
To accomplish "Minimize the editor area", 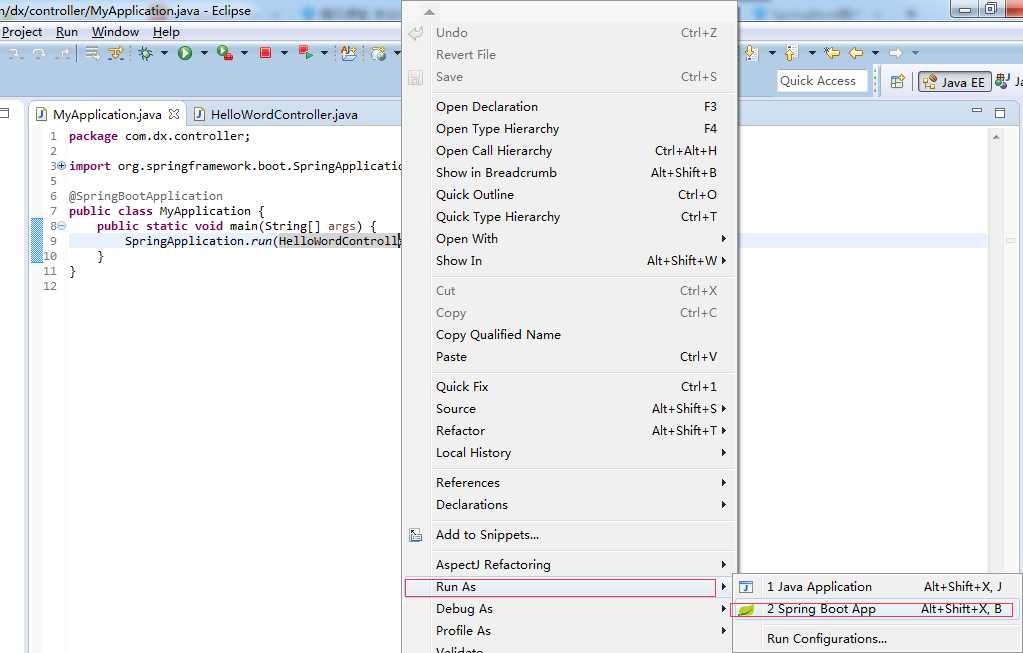I will tap(977, 111).
